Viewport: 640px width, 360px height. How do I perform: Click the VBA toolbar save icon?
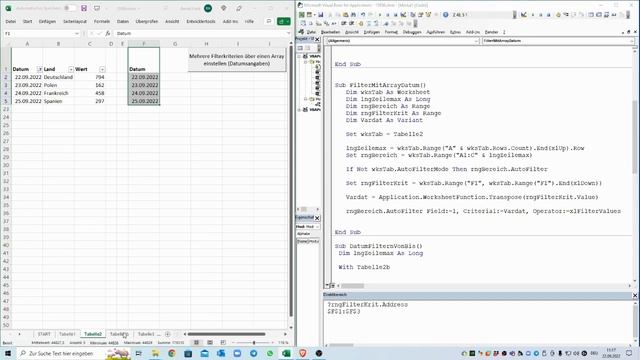[320, 15]
